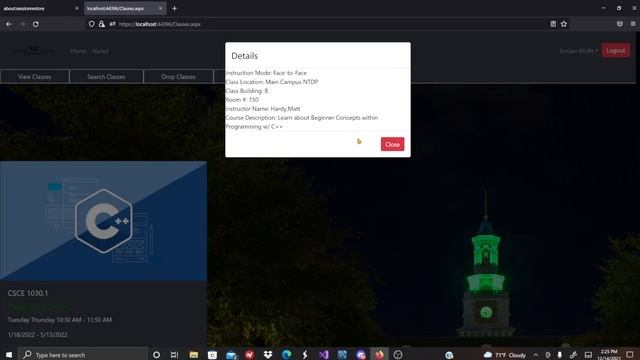This screenshot has height=360, width=640.
Task: Open the Firefox hamburger menu
Action: pyautogui.click(x=633, y=24)
